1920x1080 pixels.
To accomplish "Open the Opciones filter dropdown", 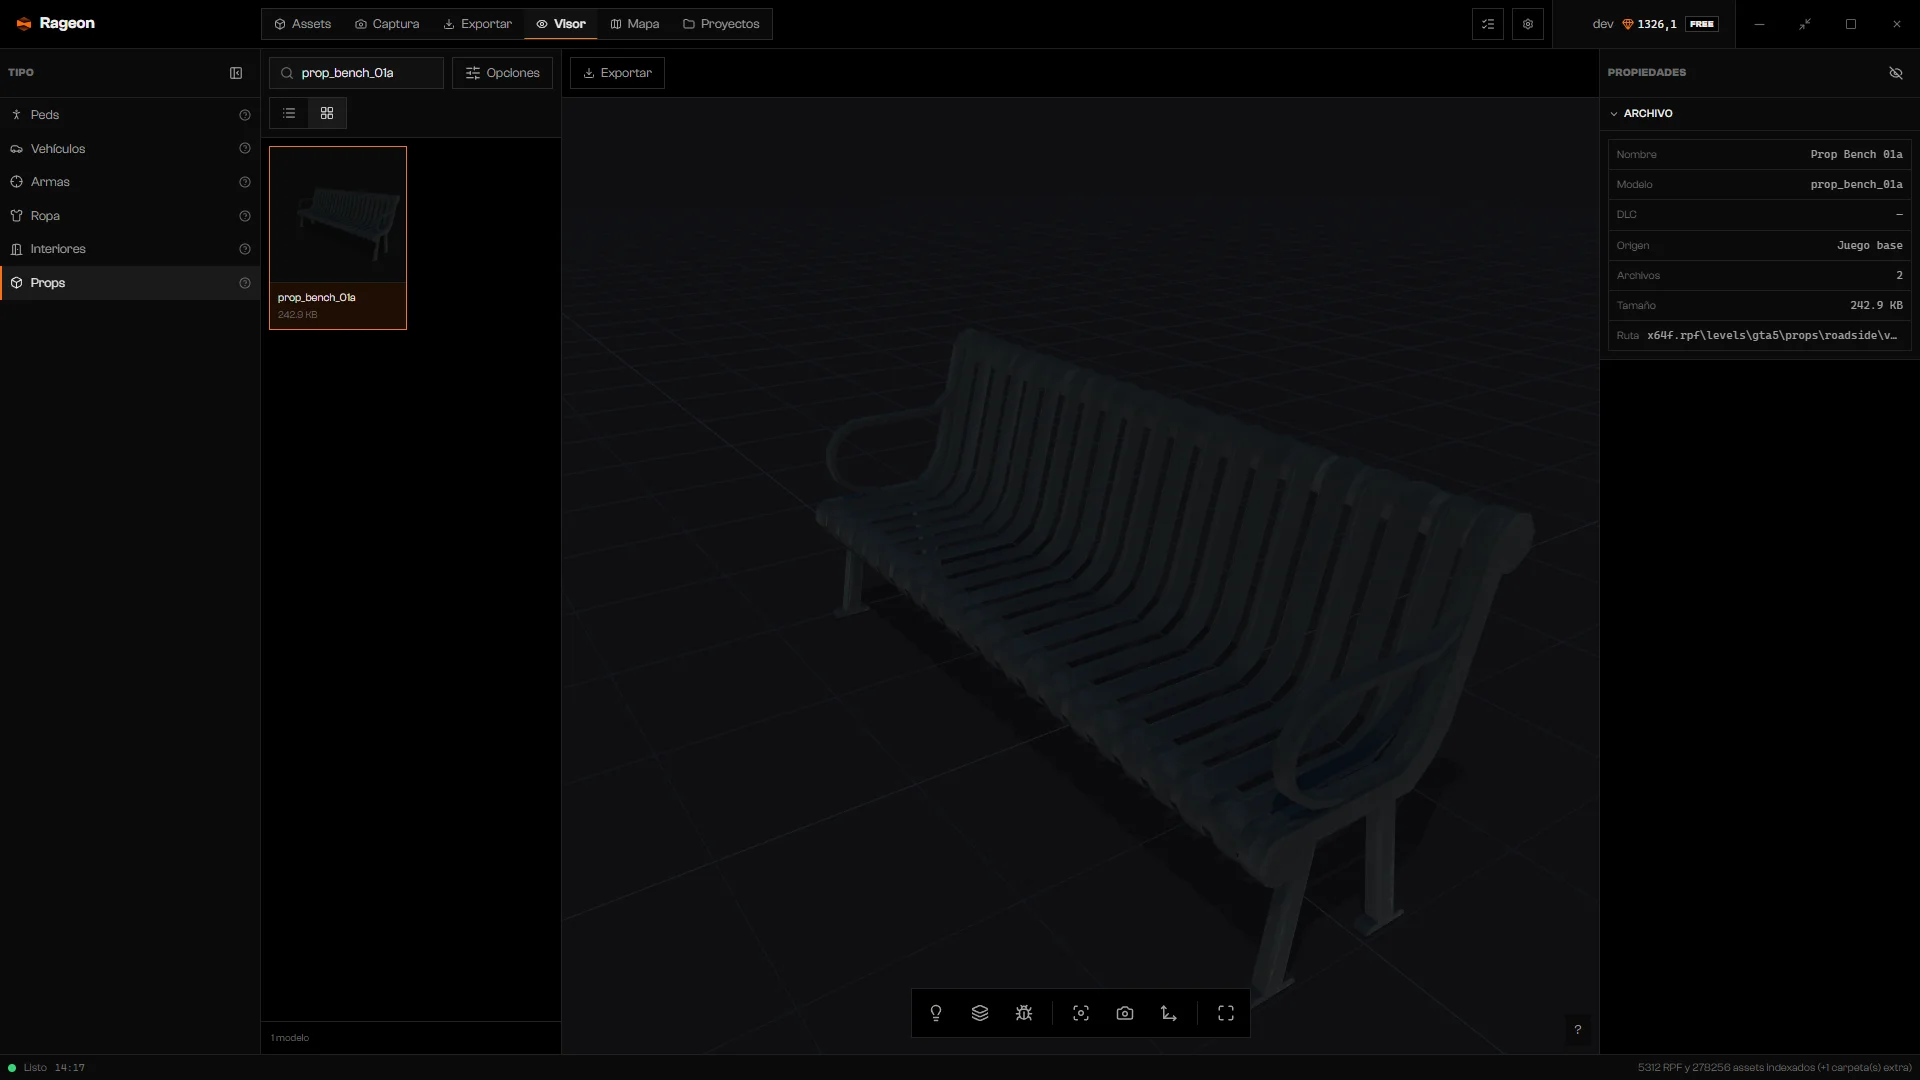I will point(502,73).
